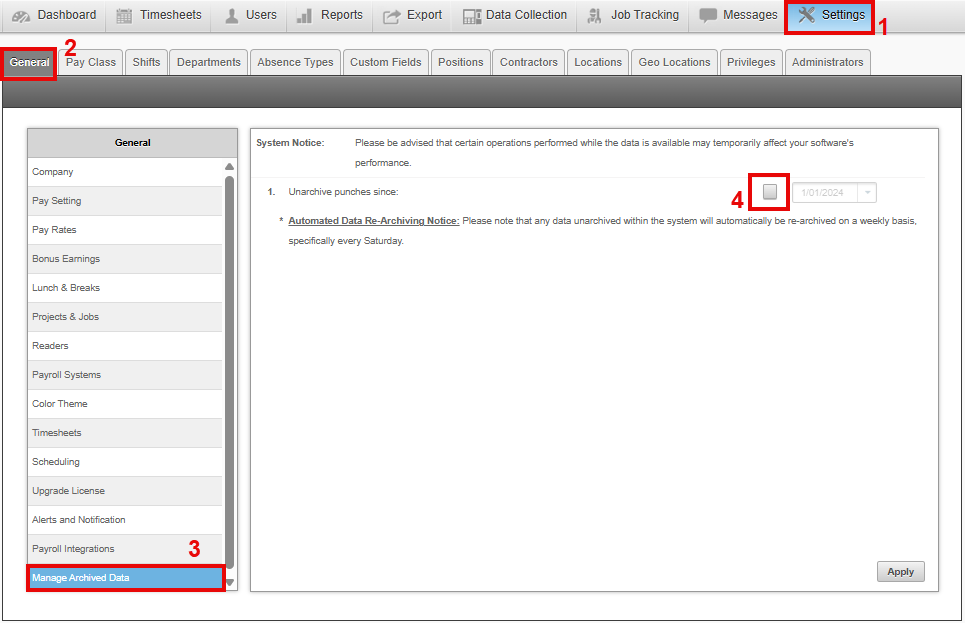965x623 pixels.
Task: Select Pay Setting in the General list
Action: click(125, 201)
